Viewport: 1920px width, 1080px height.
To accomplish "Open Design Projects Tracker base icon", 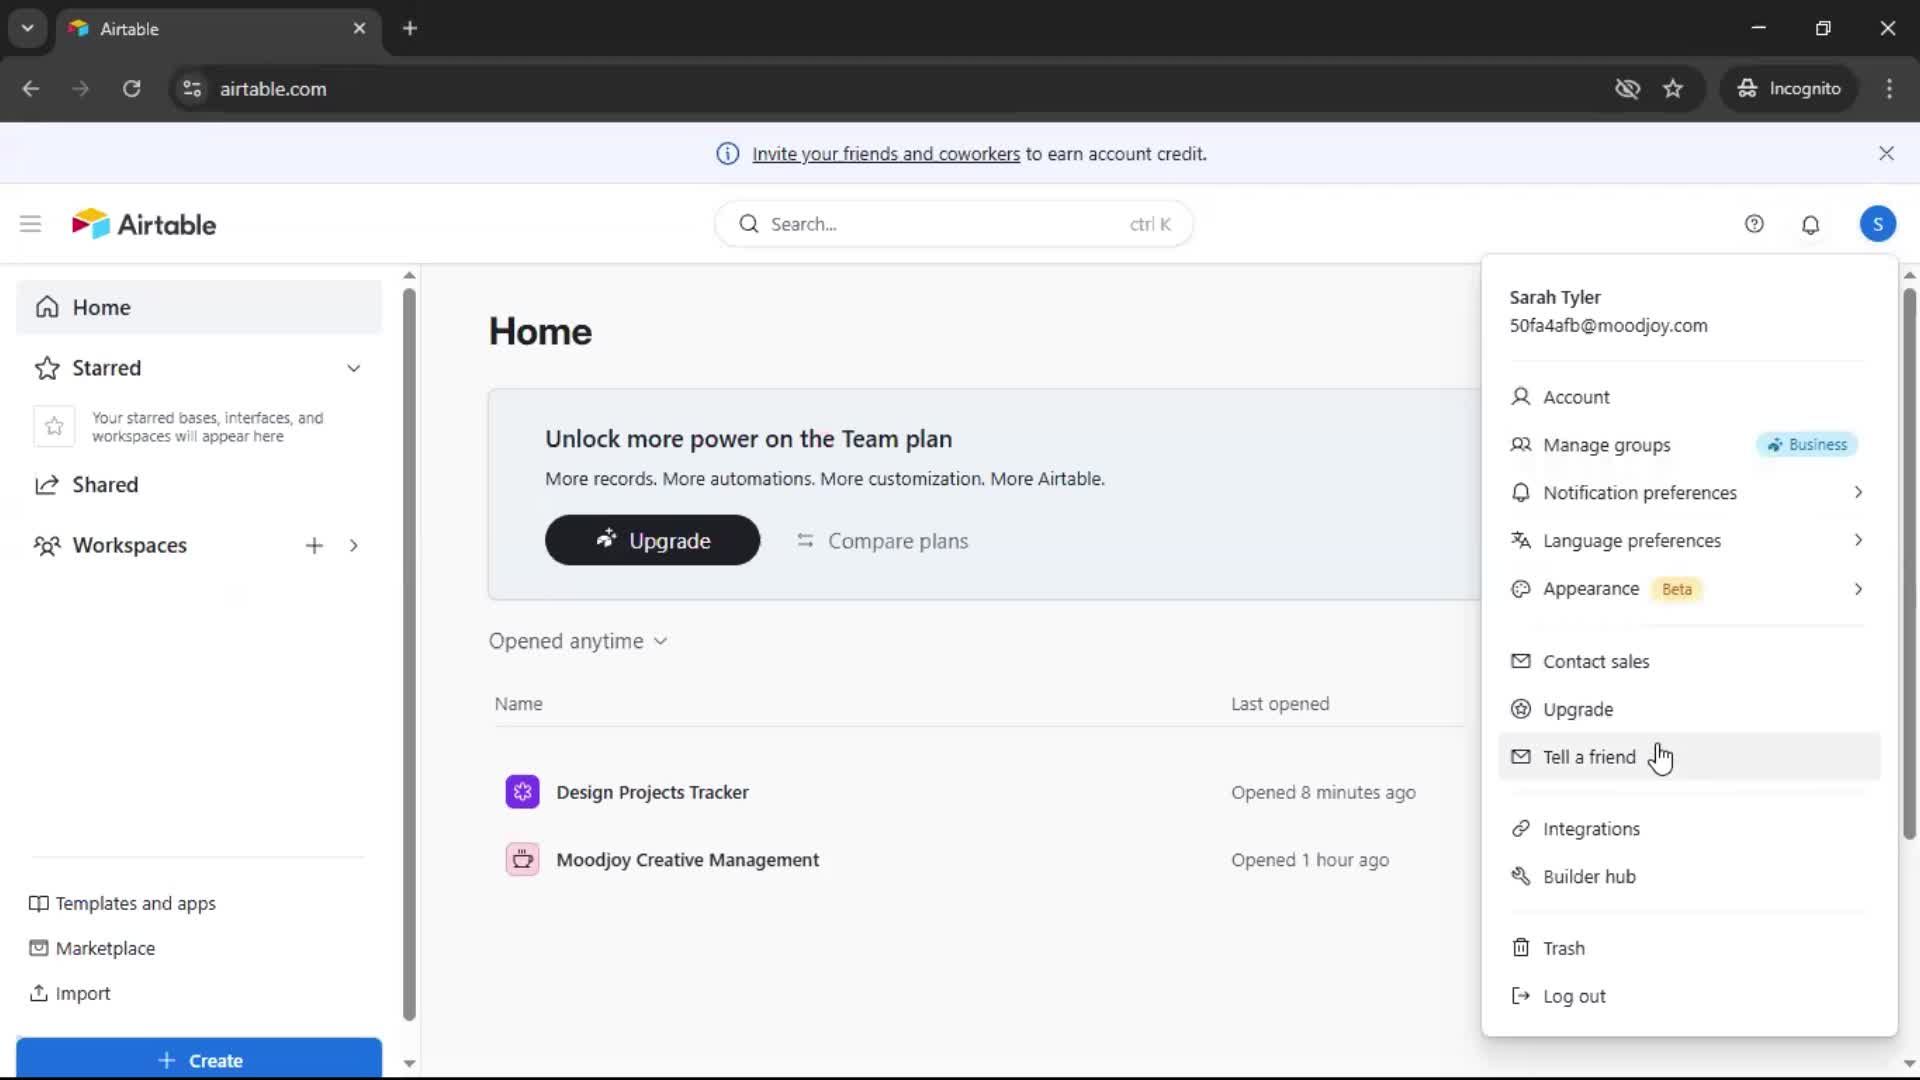I will coord(522,792).
